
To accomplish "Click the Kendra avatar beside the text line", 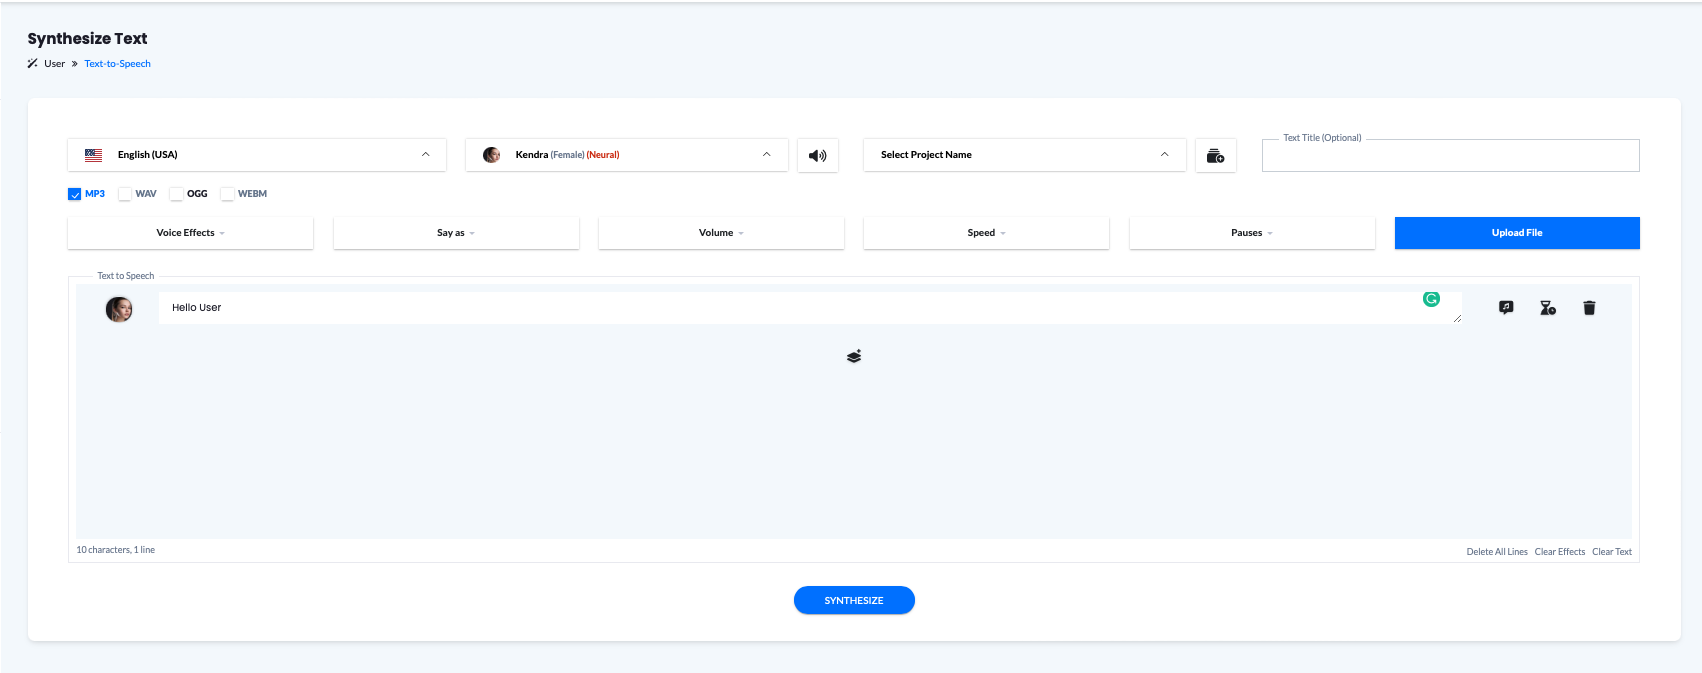I will click(x=119, y=309).
